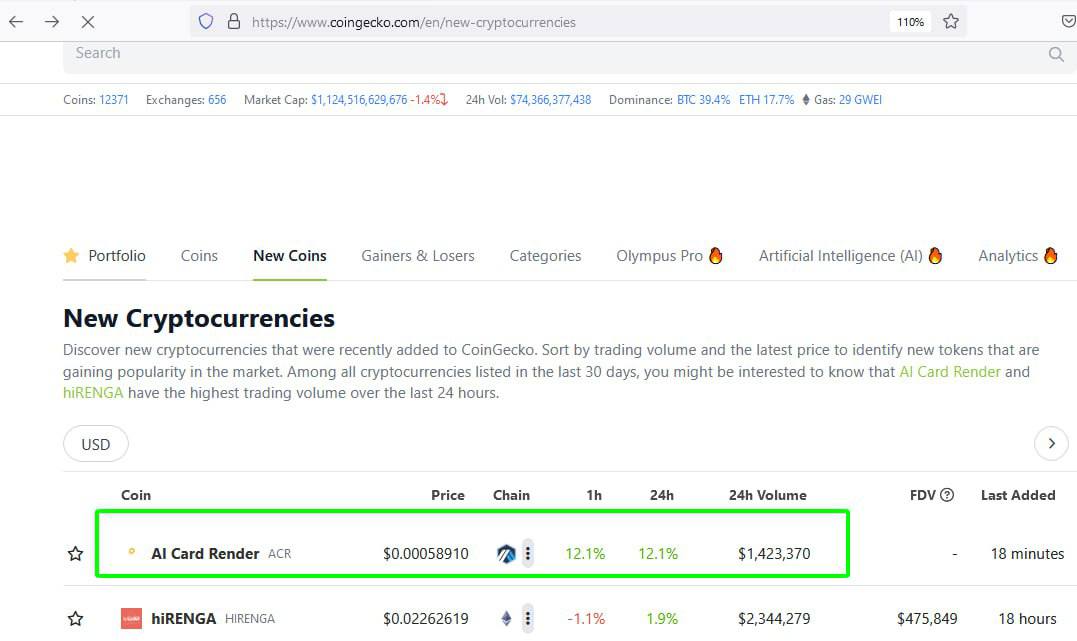The image size is (1077, 641).
Task: Open the Gas 29 GWEI link
Action: click(861, 100)
